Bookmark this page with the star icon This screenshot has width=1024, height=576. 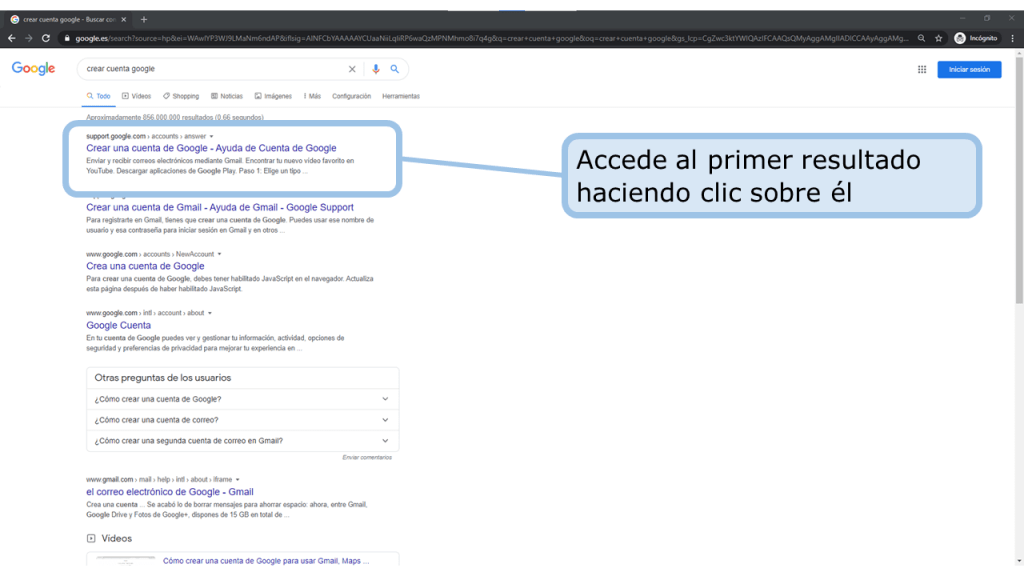click(x=938, y=39)
